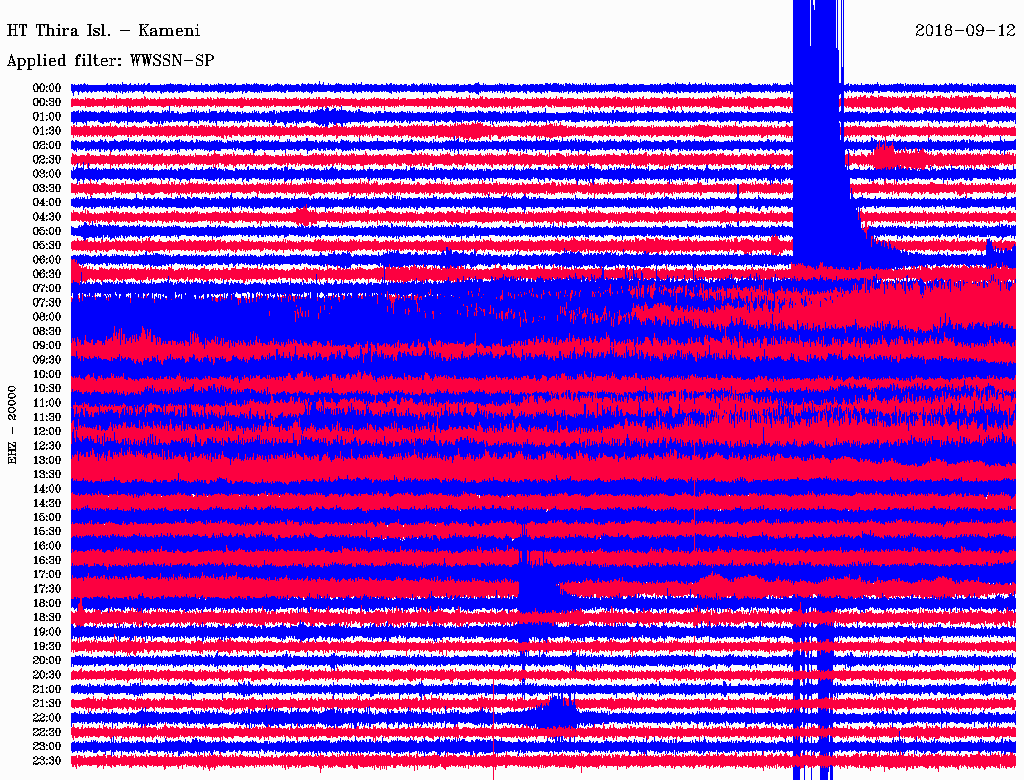Select the 15:00 time label
The height and width of the screenshot is (780, 1024).
pos(47,517)
